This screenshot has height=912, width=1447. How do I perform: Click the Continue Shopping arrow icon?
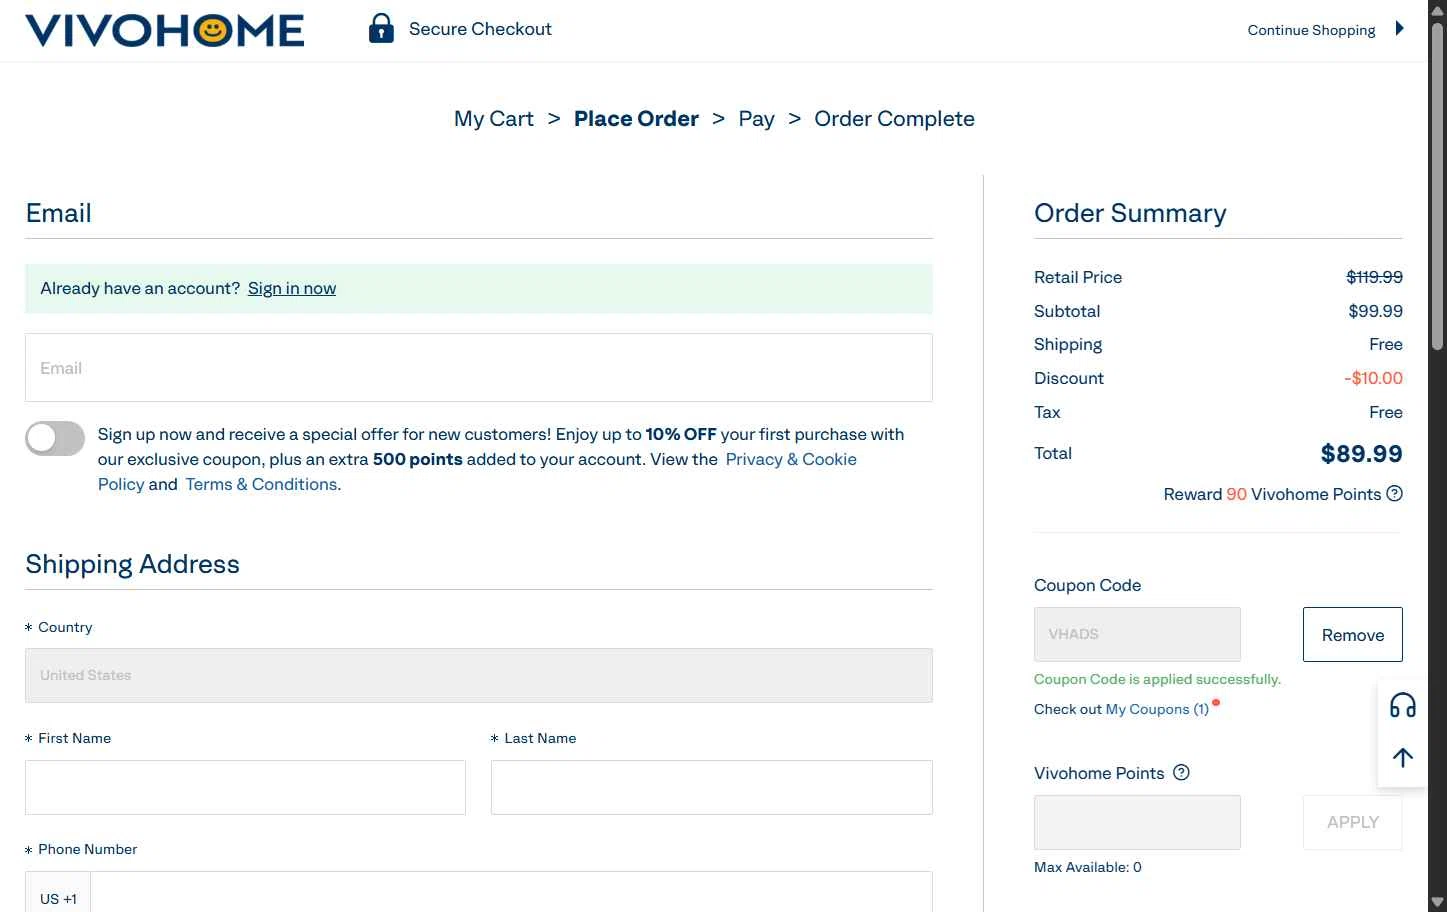pyautogui.click(x=1400, y=29)
